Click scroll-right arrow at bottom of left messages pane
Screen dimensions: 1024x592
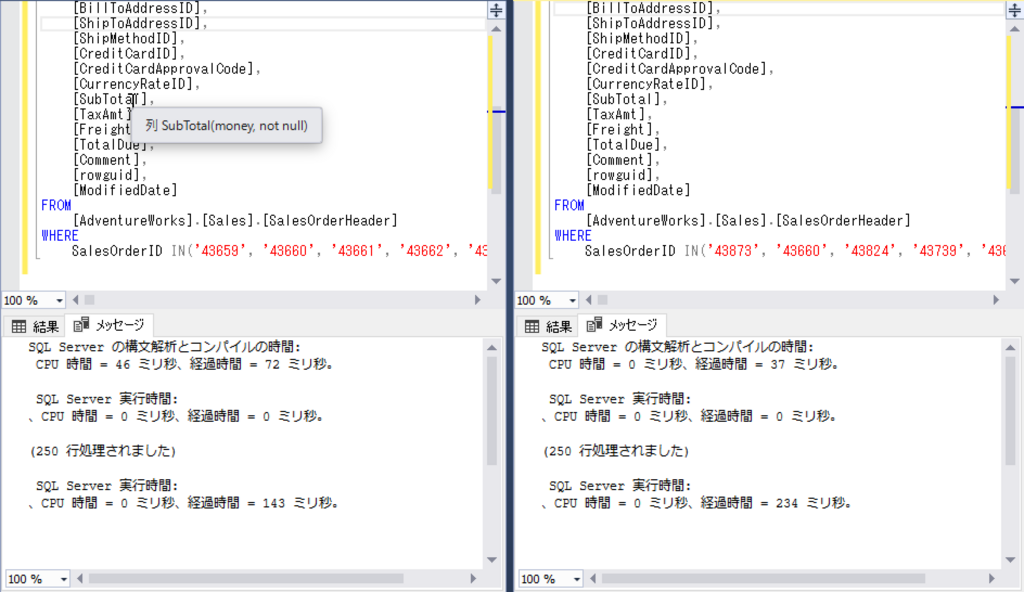click(473, 579)
